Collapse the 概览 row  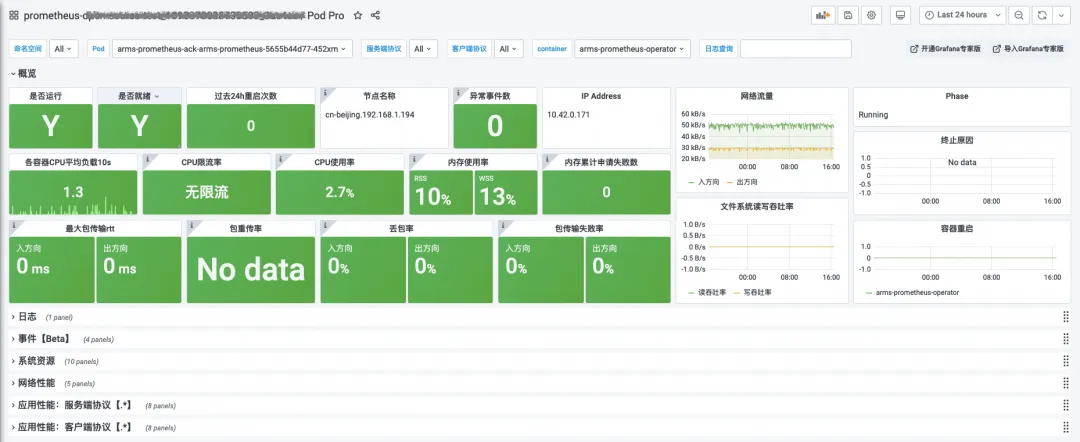click(24, 73)
